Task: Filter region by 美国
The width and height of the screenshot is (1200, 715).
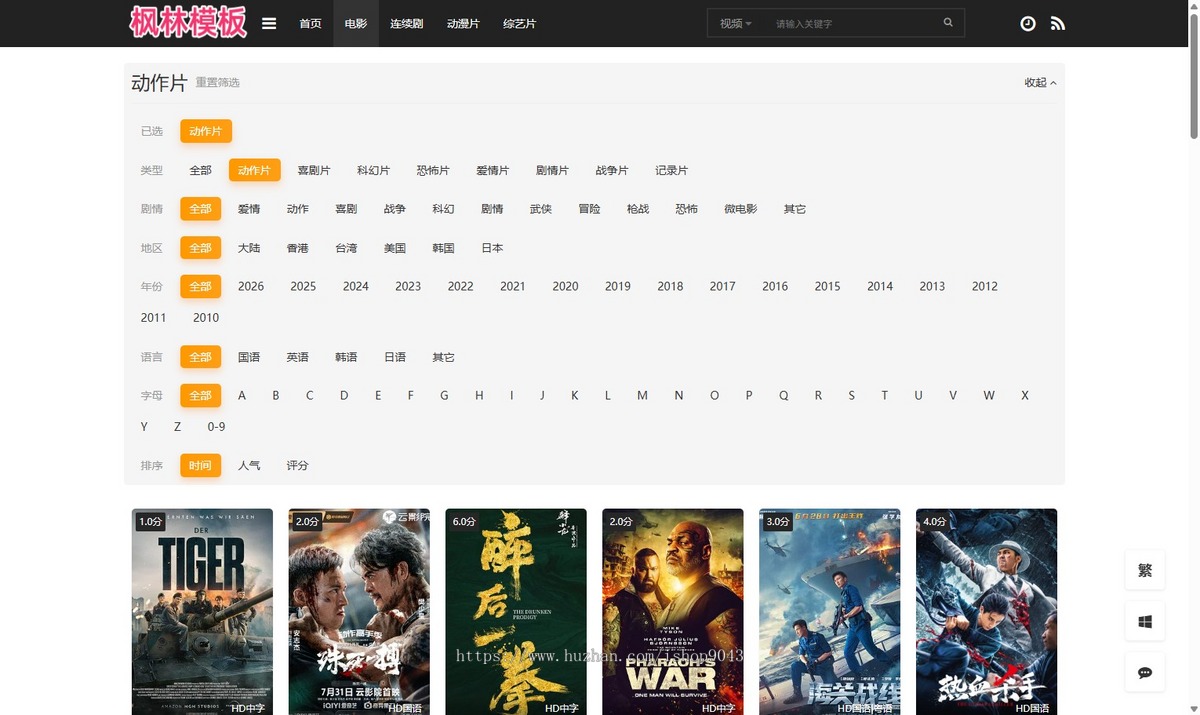Action: pyautogui.click(x=394, y=248)
